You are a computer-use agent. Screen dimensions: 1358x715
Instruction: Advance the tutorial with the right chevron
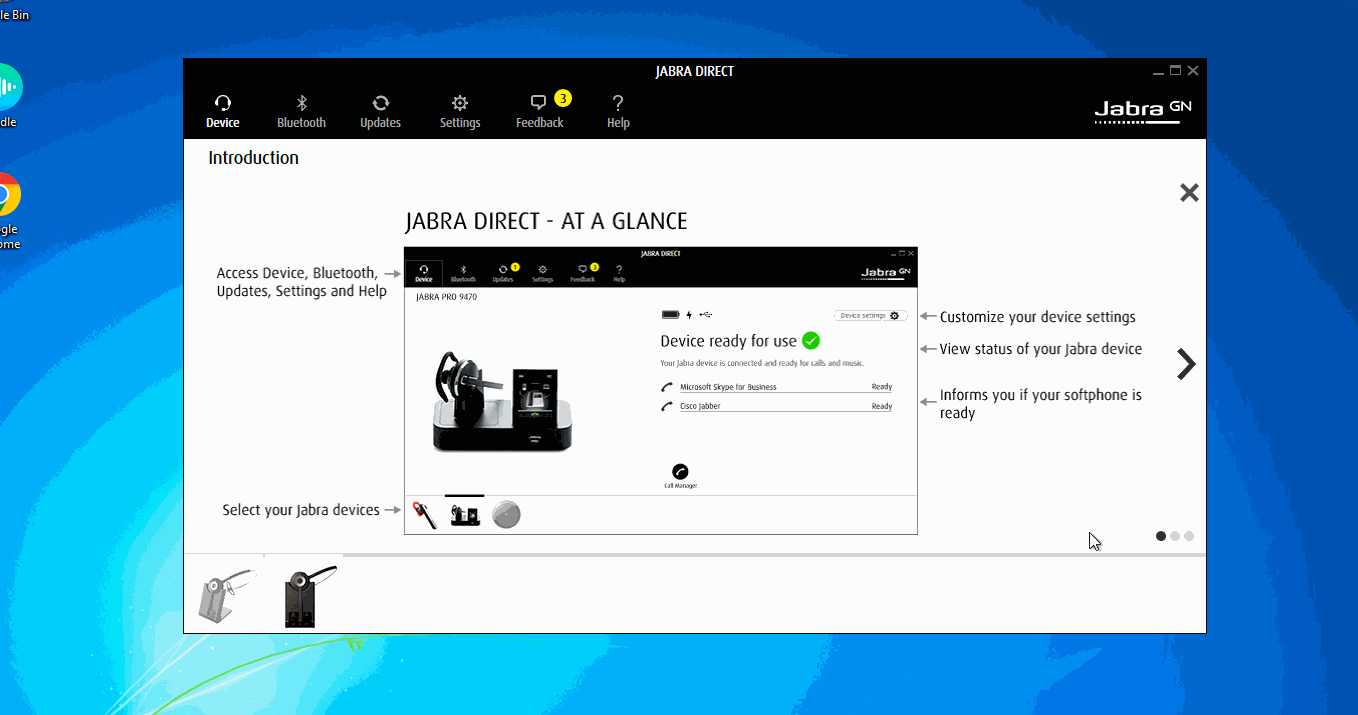pyautogui.click(x=1185, y=364)
